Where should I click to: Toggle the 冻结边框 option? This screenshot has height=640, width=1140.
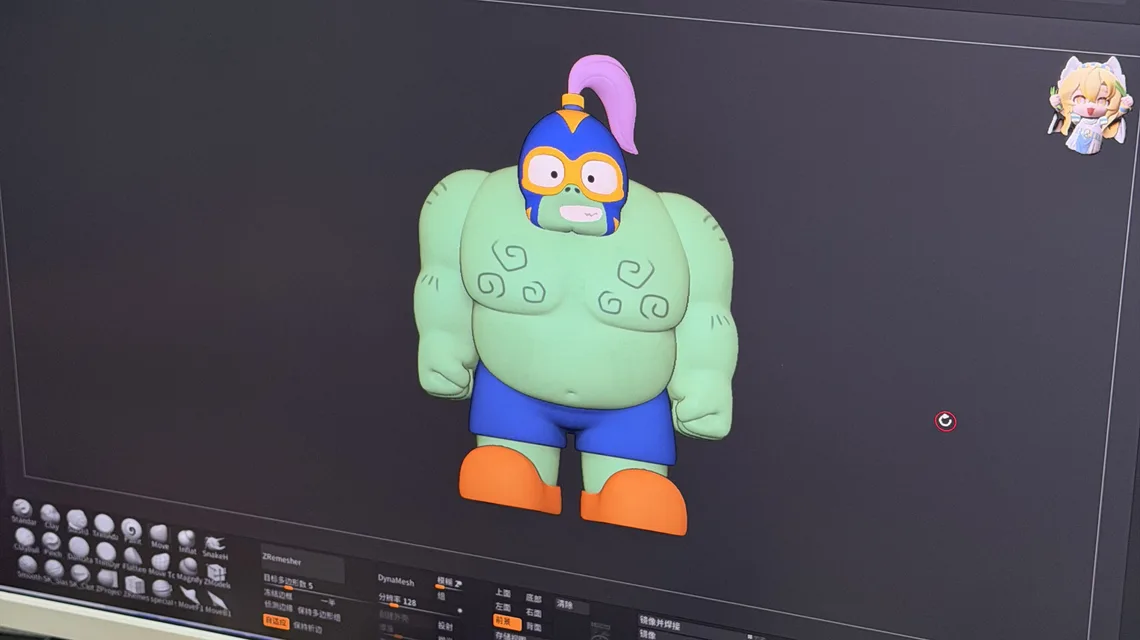pos(278,596)
